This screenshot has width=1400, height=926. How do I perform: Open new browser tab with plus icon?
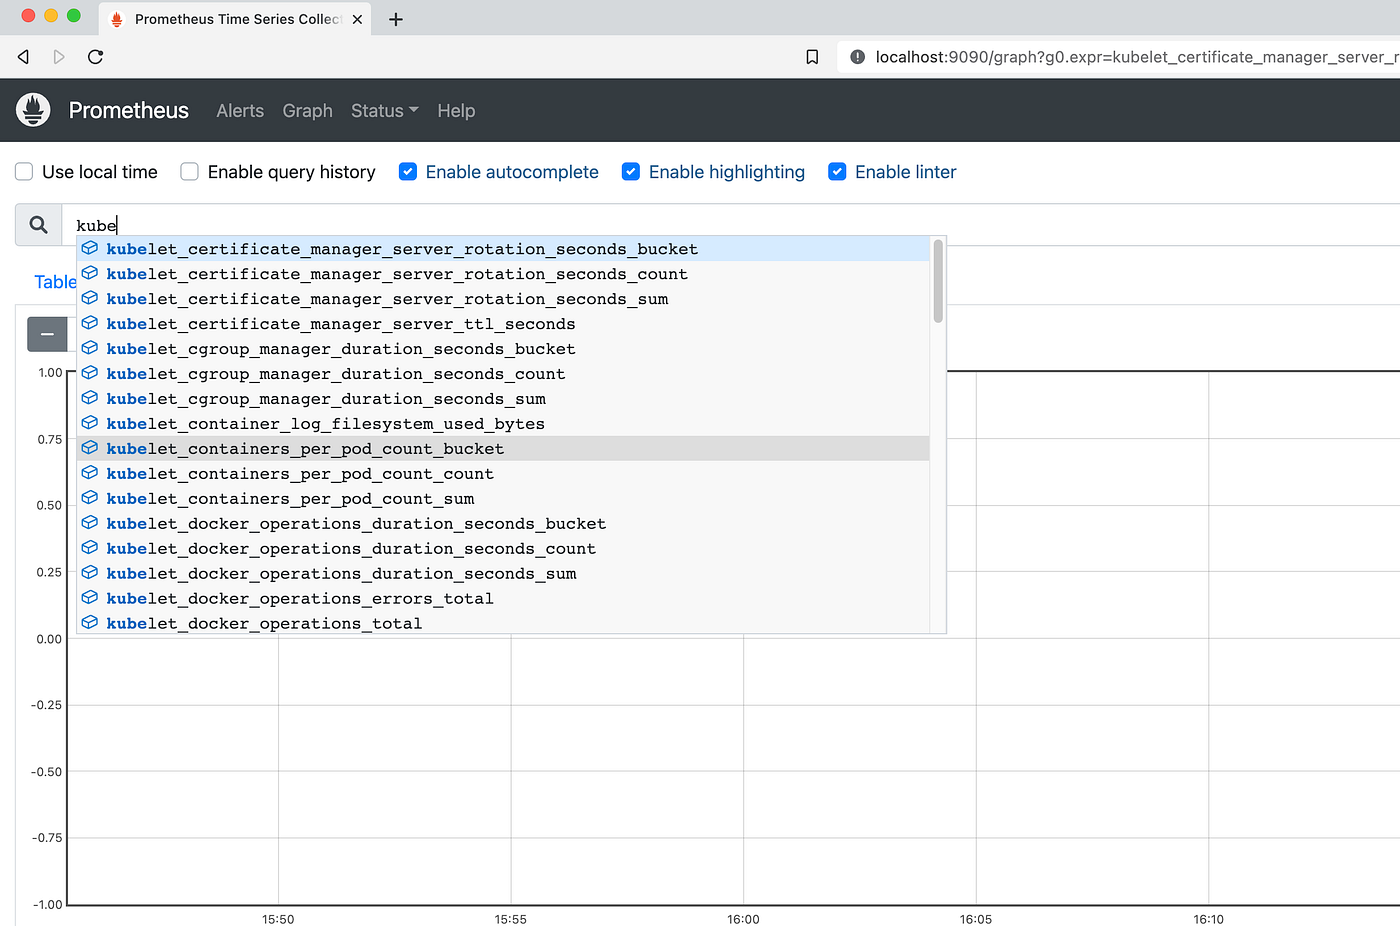396,19
